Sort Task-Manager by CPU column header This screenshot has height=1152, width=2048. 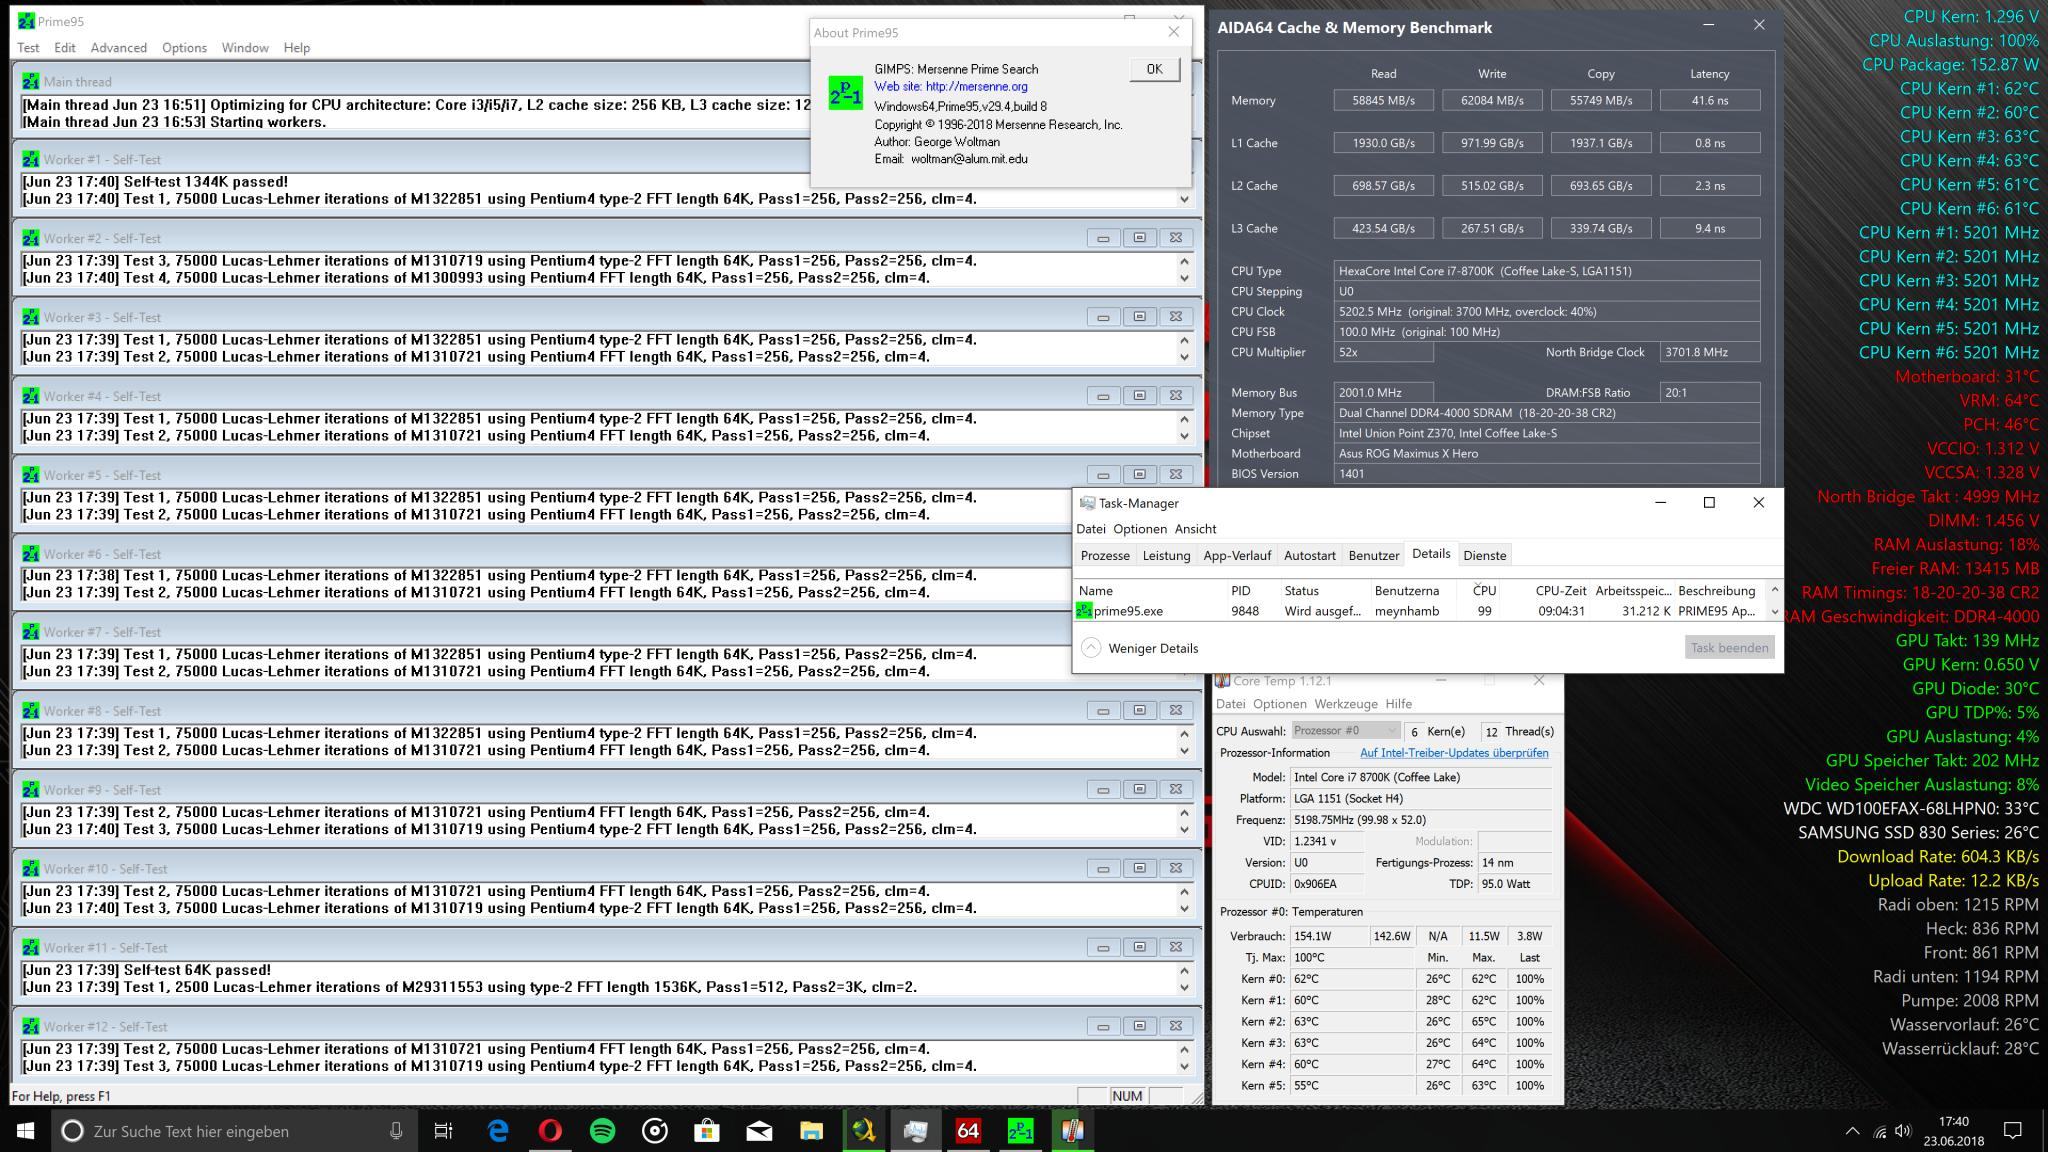click(x=1484, y=590)
